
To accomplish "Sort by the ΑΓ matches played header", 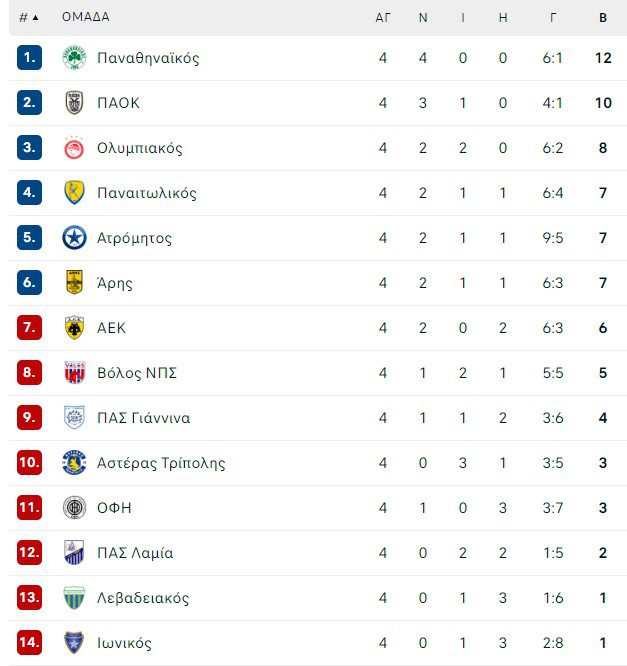I will click(x=383, y=17).
